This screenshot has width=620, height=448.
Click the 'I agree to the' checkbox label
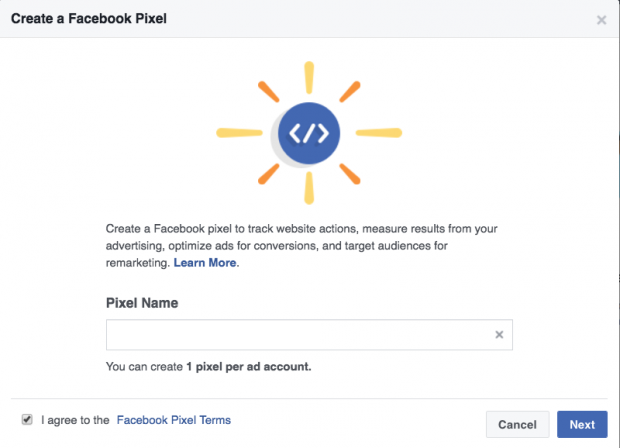(x=75, y=420)
